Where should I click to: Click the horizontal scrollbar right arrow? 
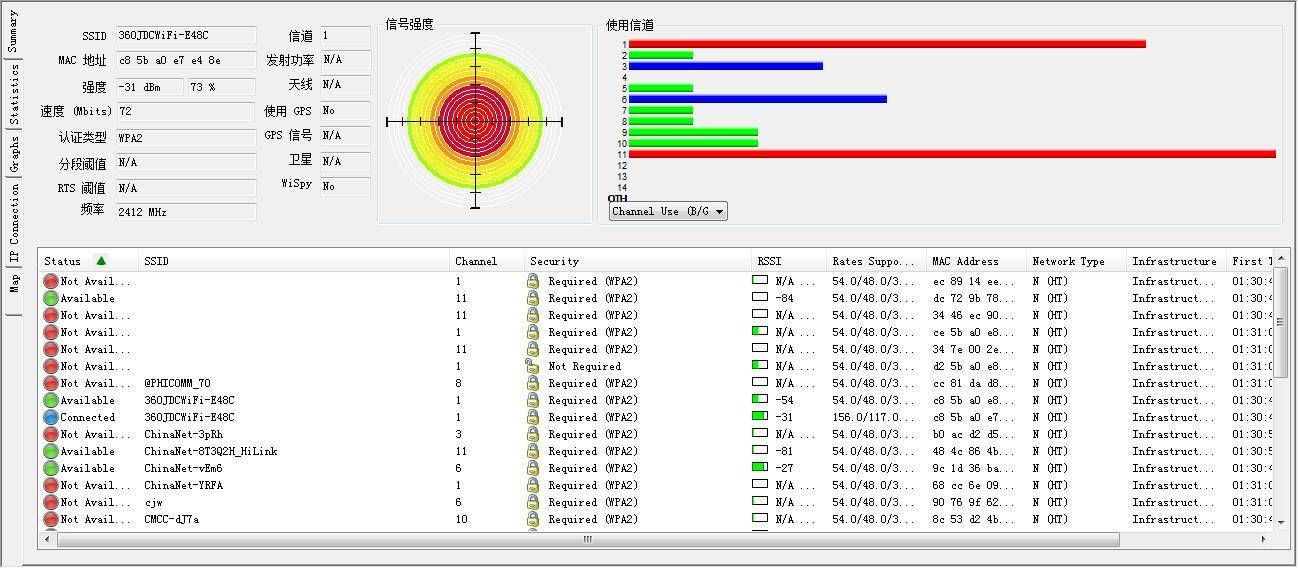[1263, 539]
